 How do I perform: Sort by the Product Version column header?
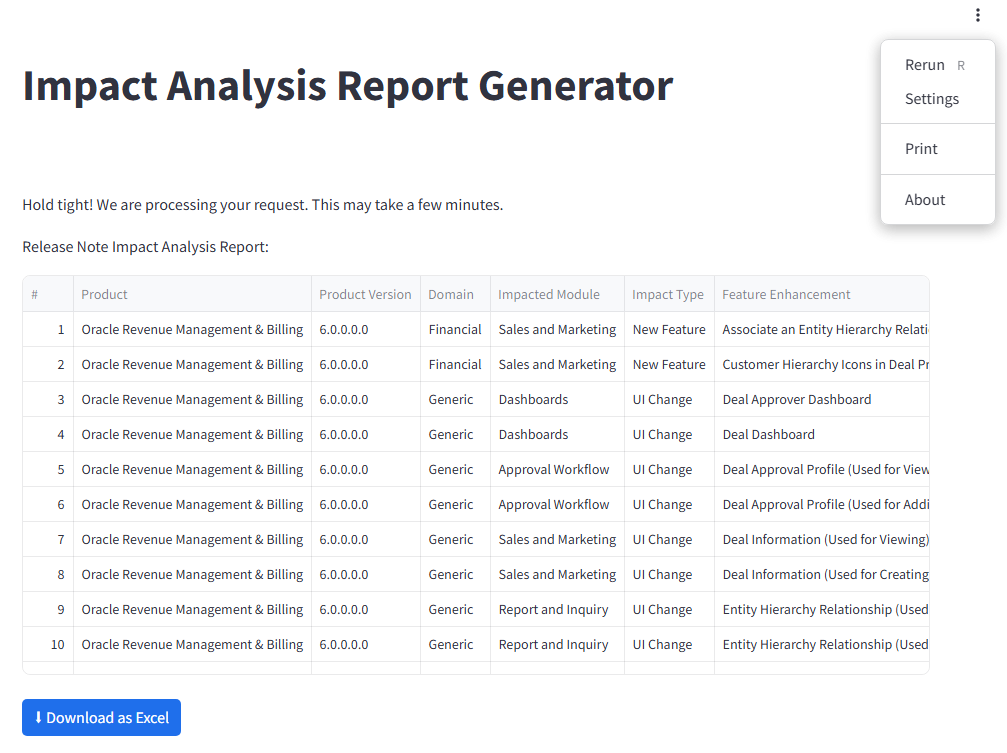tap(365, 294)
